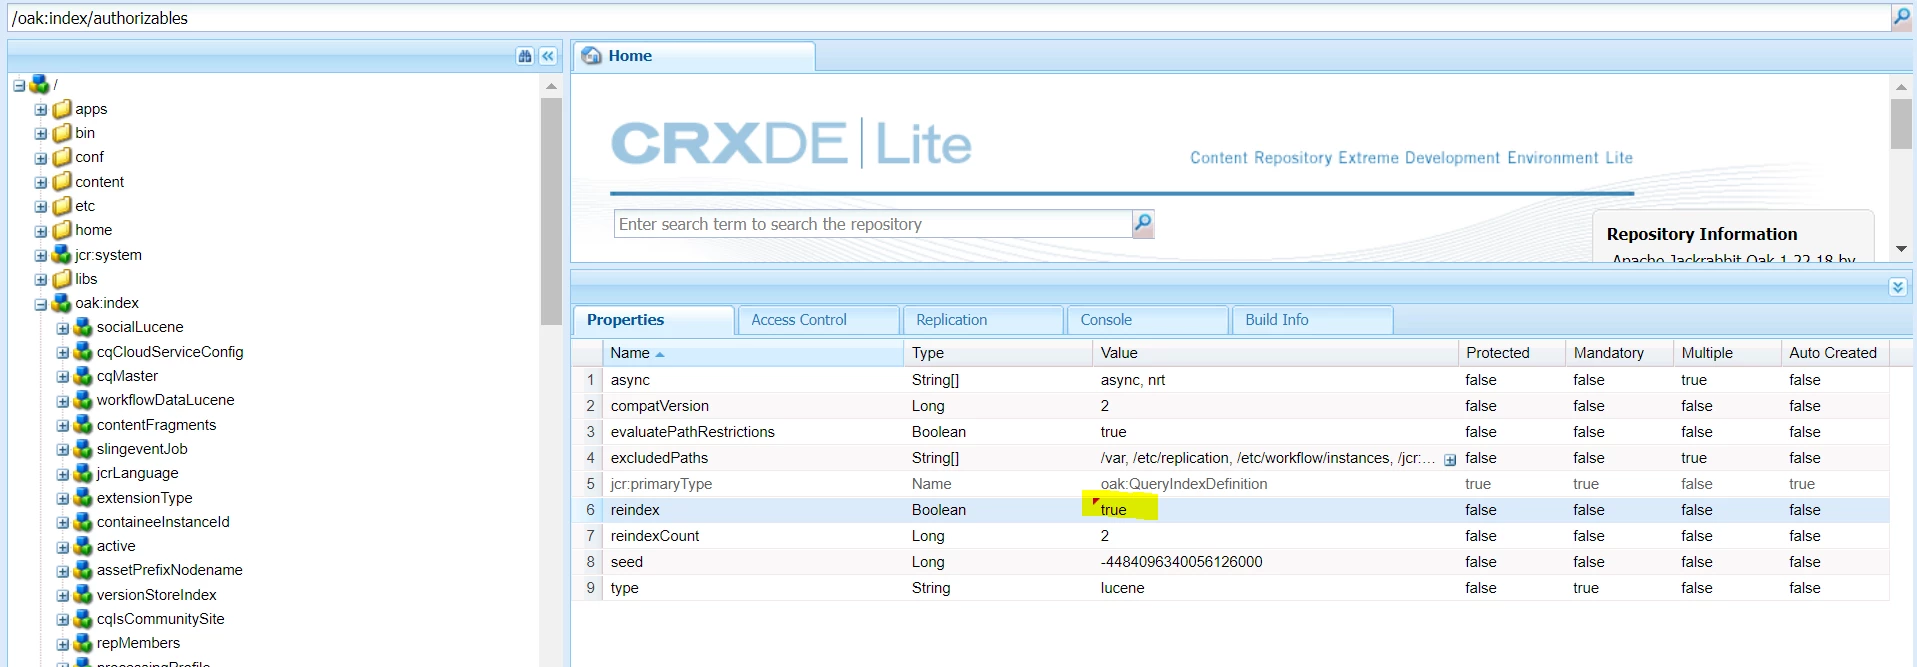Click the jcr:system node icon
Screen dimensions: 1917x667
(x=62, y=255)
